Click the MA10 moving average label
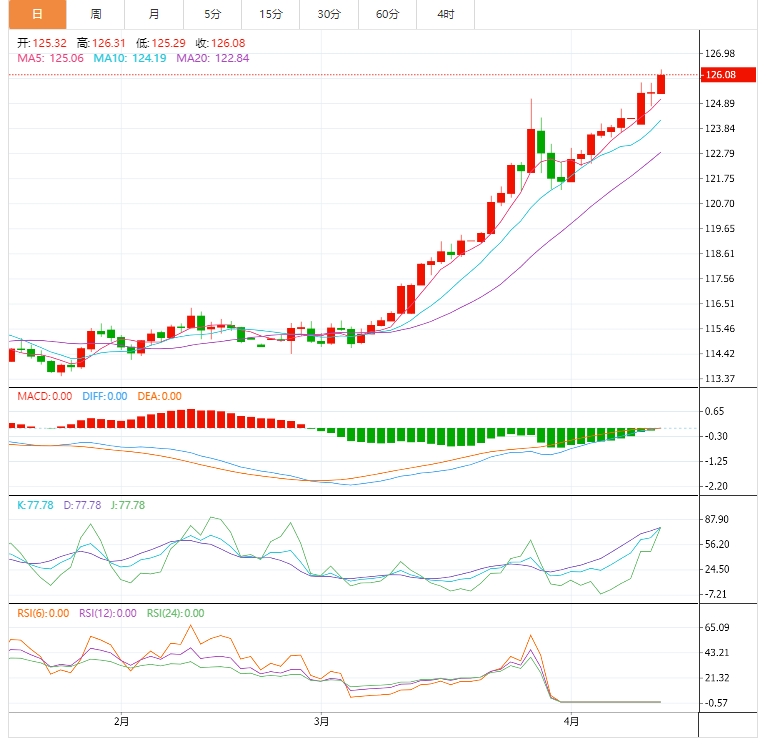 [x=130, y=59]
